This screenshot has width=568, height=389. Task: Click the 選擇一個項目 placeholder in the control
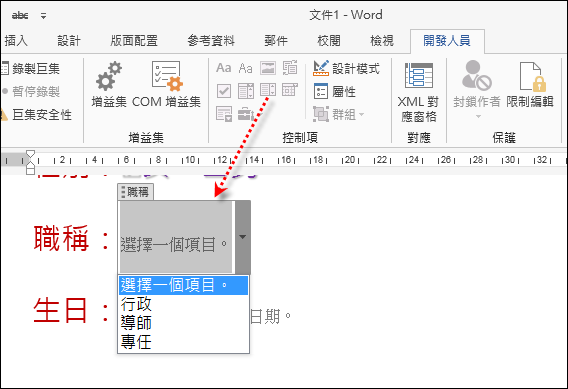(x=174, y=244)
